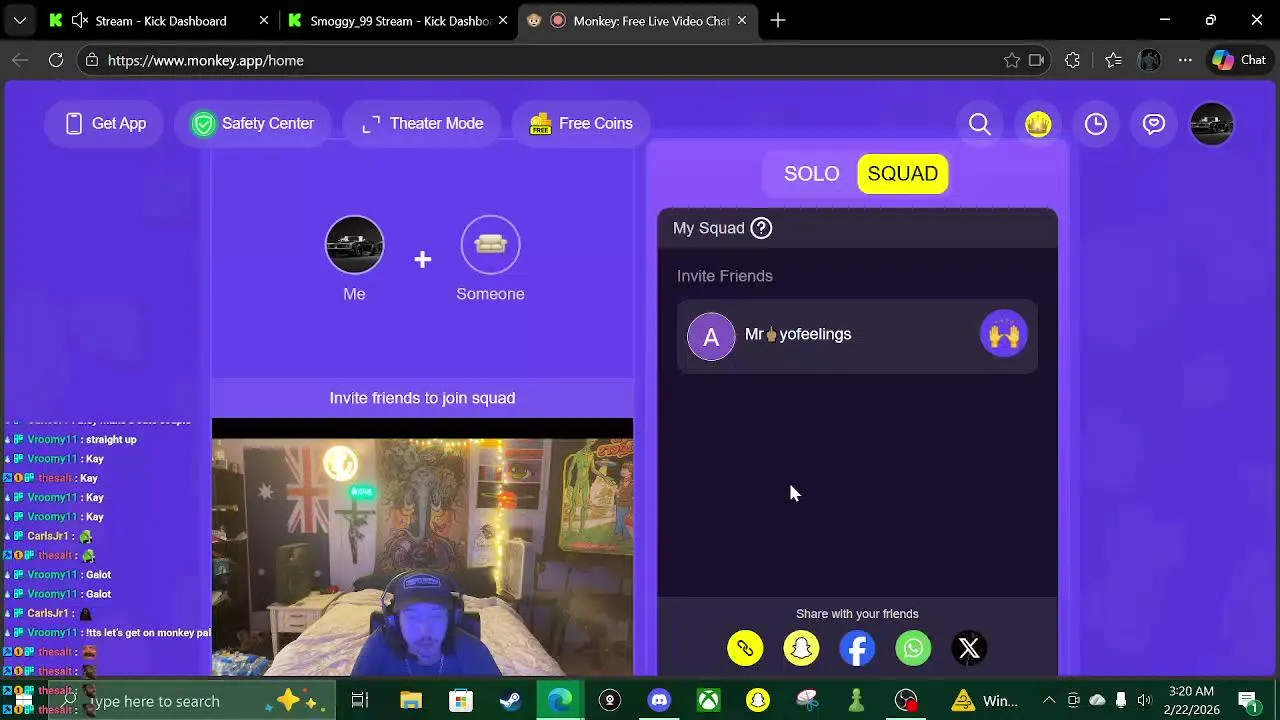The image size is (1280, 720).
Task: Click the camera-in-use icon in the address bar
Action: pos(1036,61)
